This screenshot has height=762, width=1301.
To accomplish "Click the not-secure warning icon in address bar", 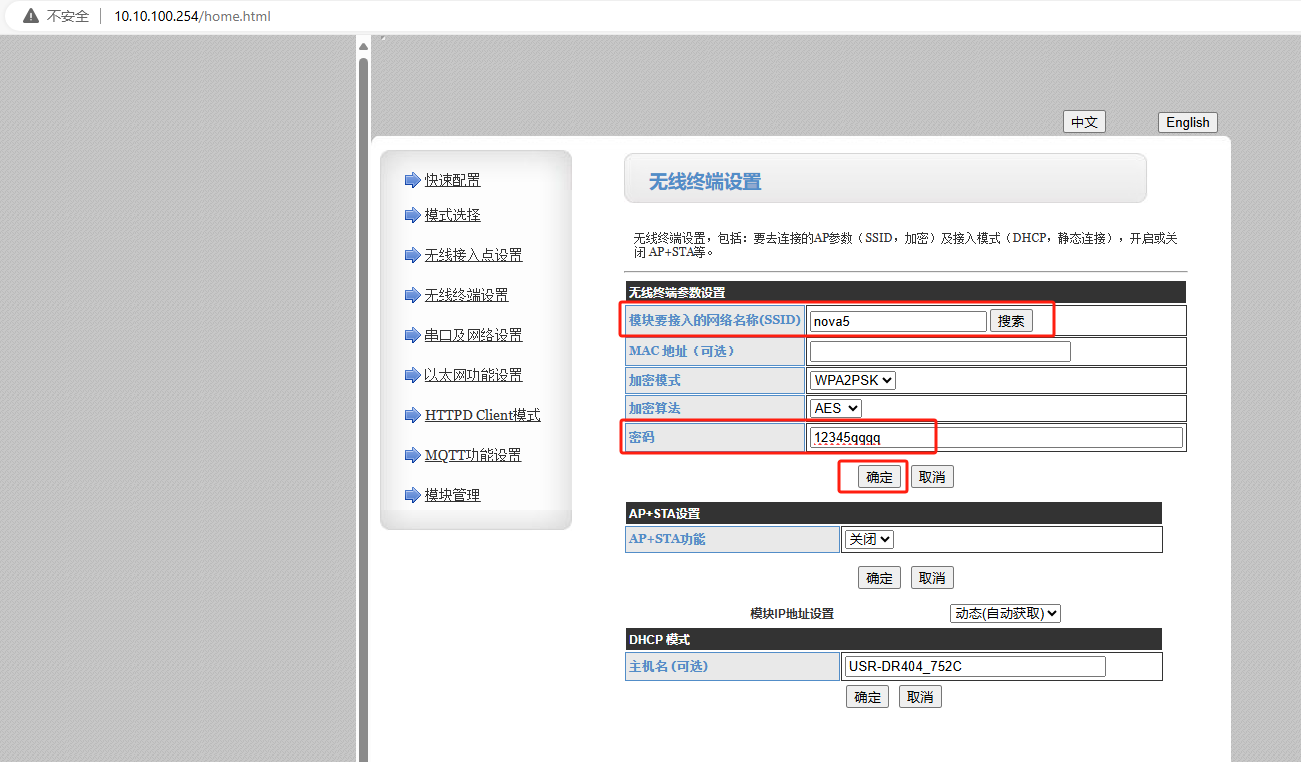I will click(31, 16).
